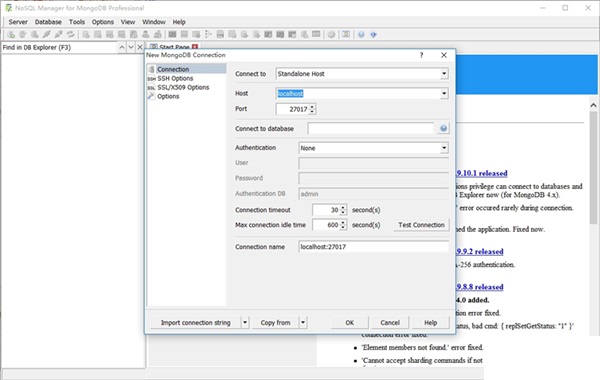Open Import connection string dropdown arrow
The image size is (600, 380).
(x=245, y=323)
